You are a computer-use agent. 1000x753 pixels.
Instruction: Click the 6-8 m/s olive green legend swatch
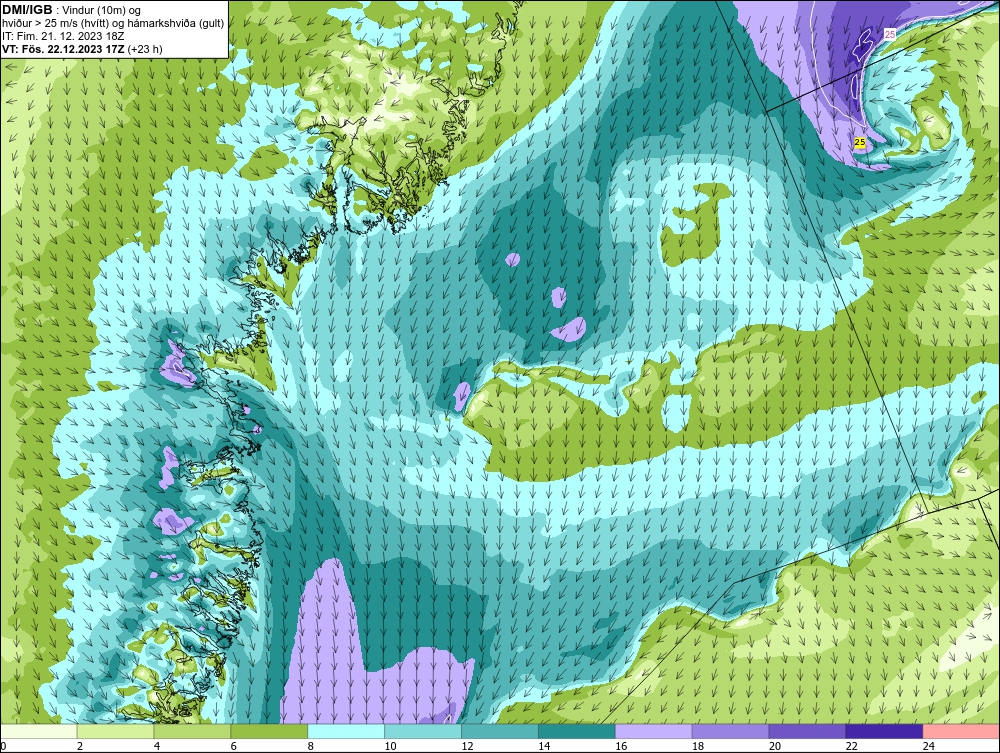coord(269,731)
